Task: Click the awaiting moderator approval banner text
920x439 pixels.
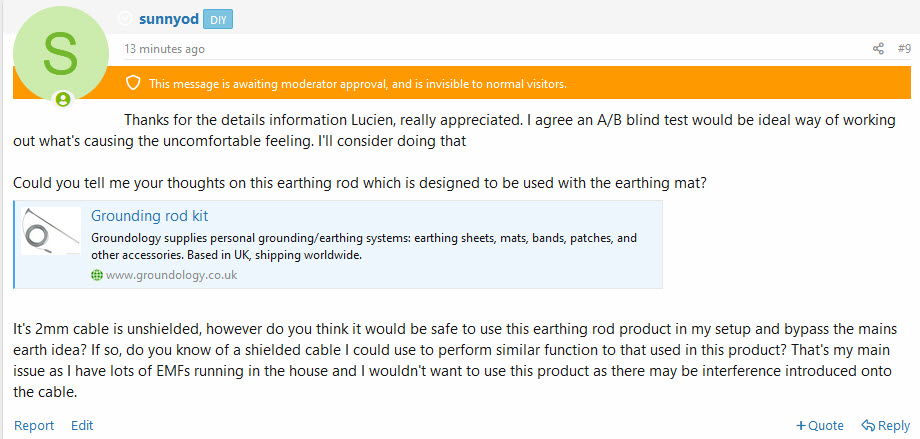Action: click(358, 84)
